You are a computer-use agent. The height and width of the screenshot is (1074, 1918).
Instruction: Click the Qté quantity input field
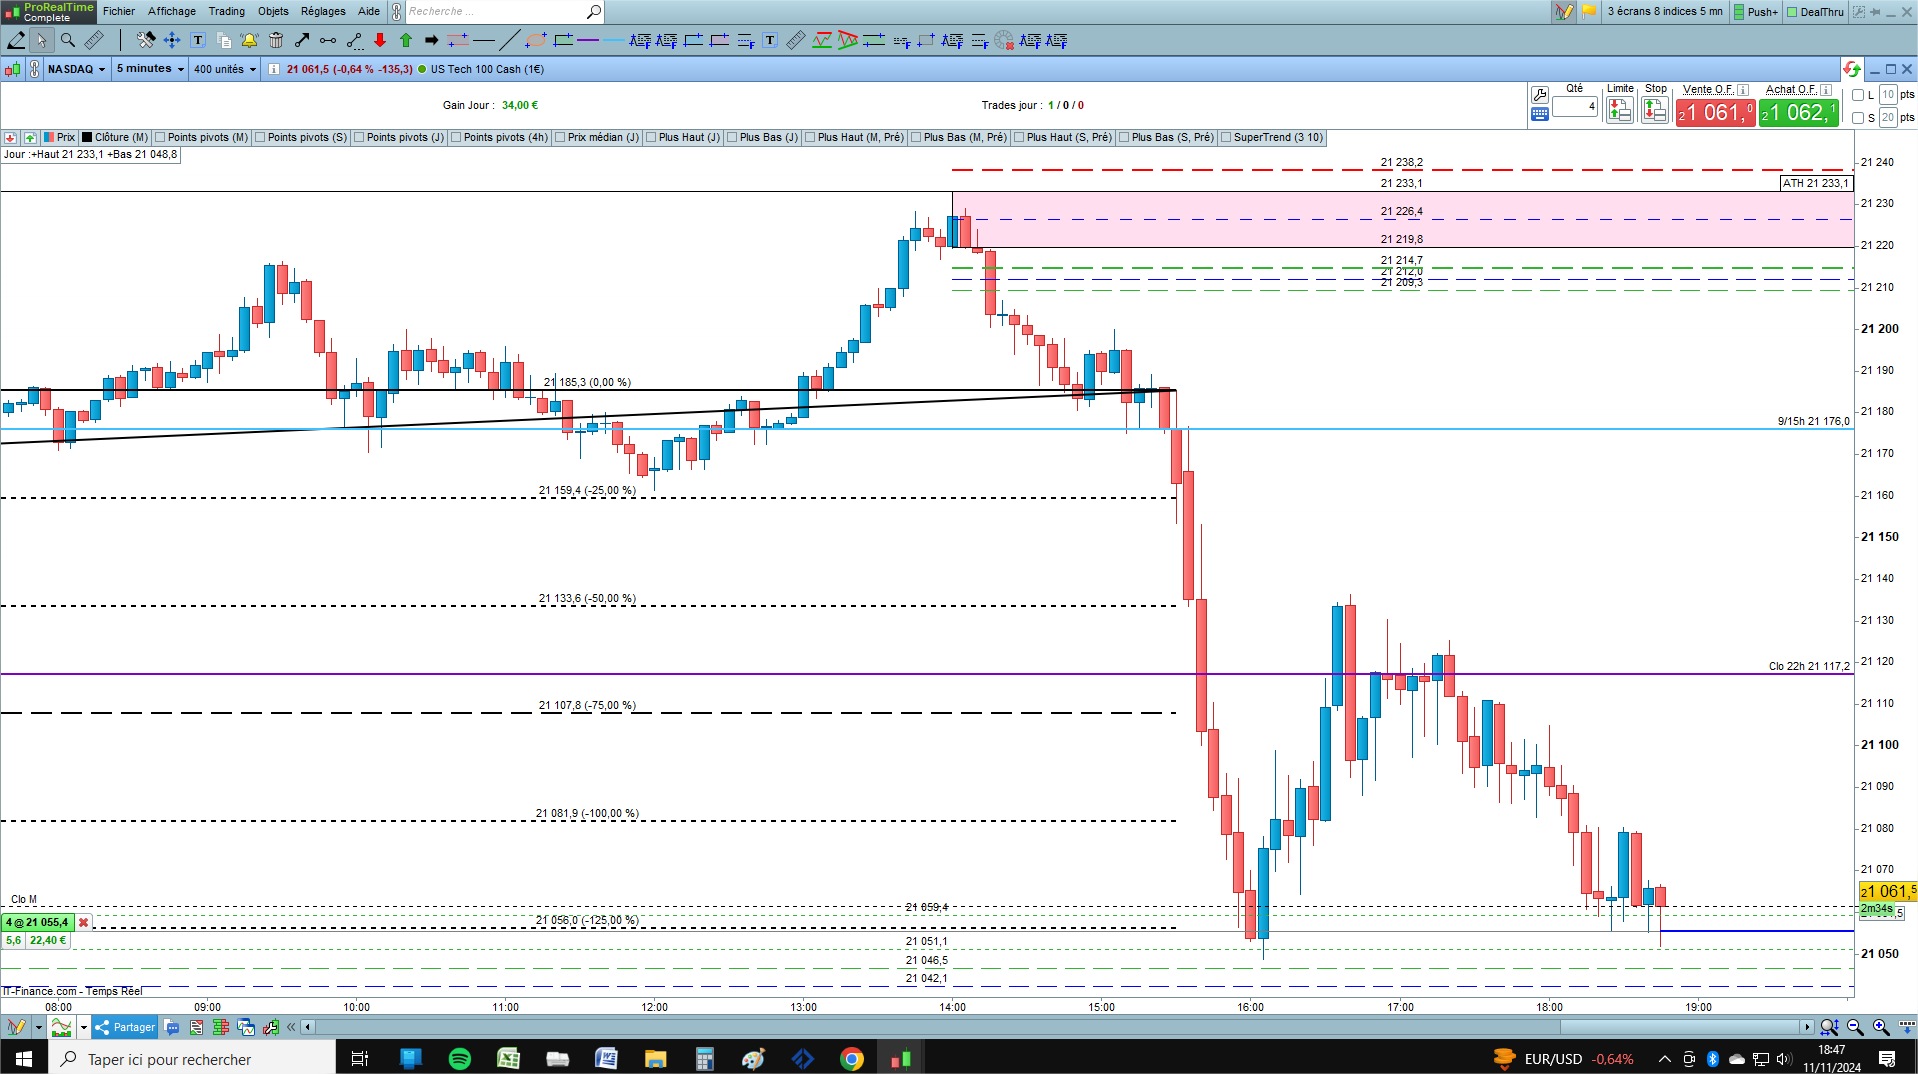1575,106
